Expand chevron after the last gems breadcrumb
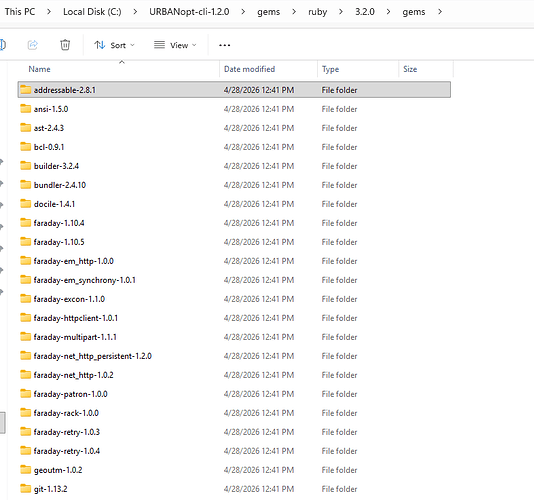Screen dimensions: 534x500 [440, 12]
